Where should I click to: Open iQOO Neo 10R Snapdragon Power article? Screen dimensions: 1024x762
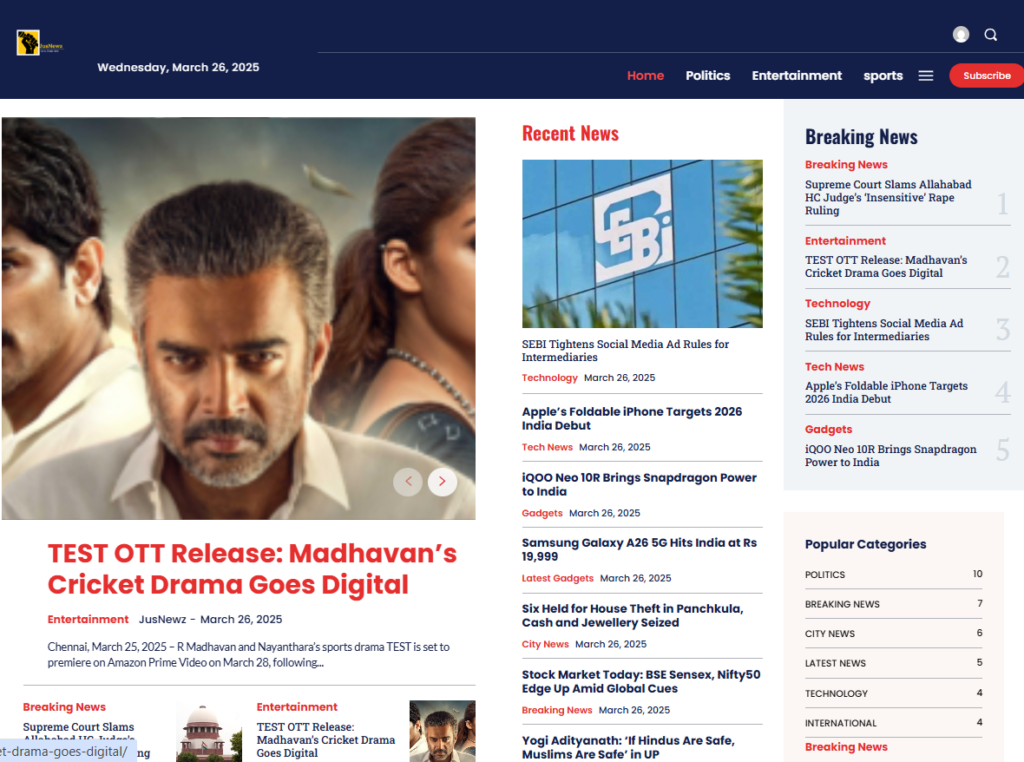pyautogui.click(x=639, y=484)
